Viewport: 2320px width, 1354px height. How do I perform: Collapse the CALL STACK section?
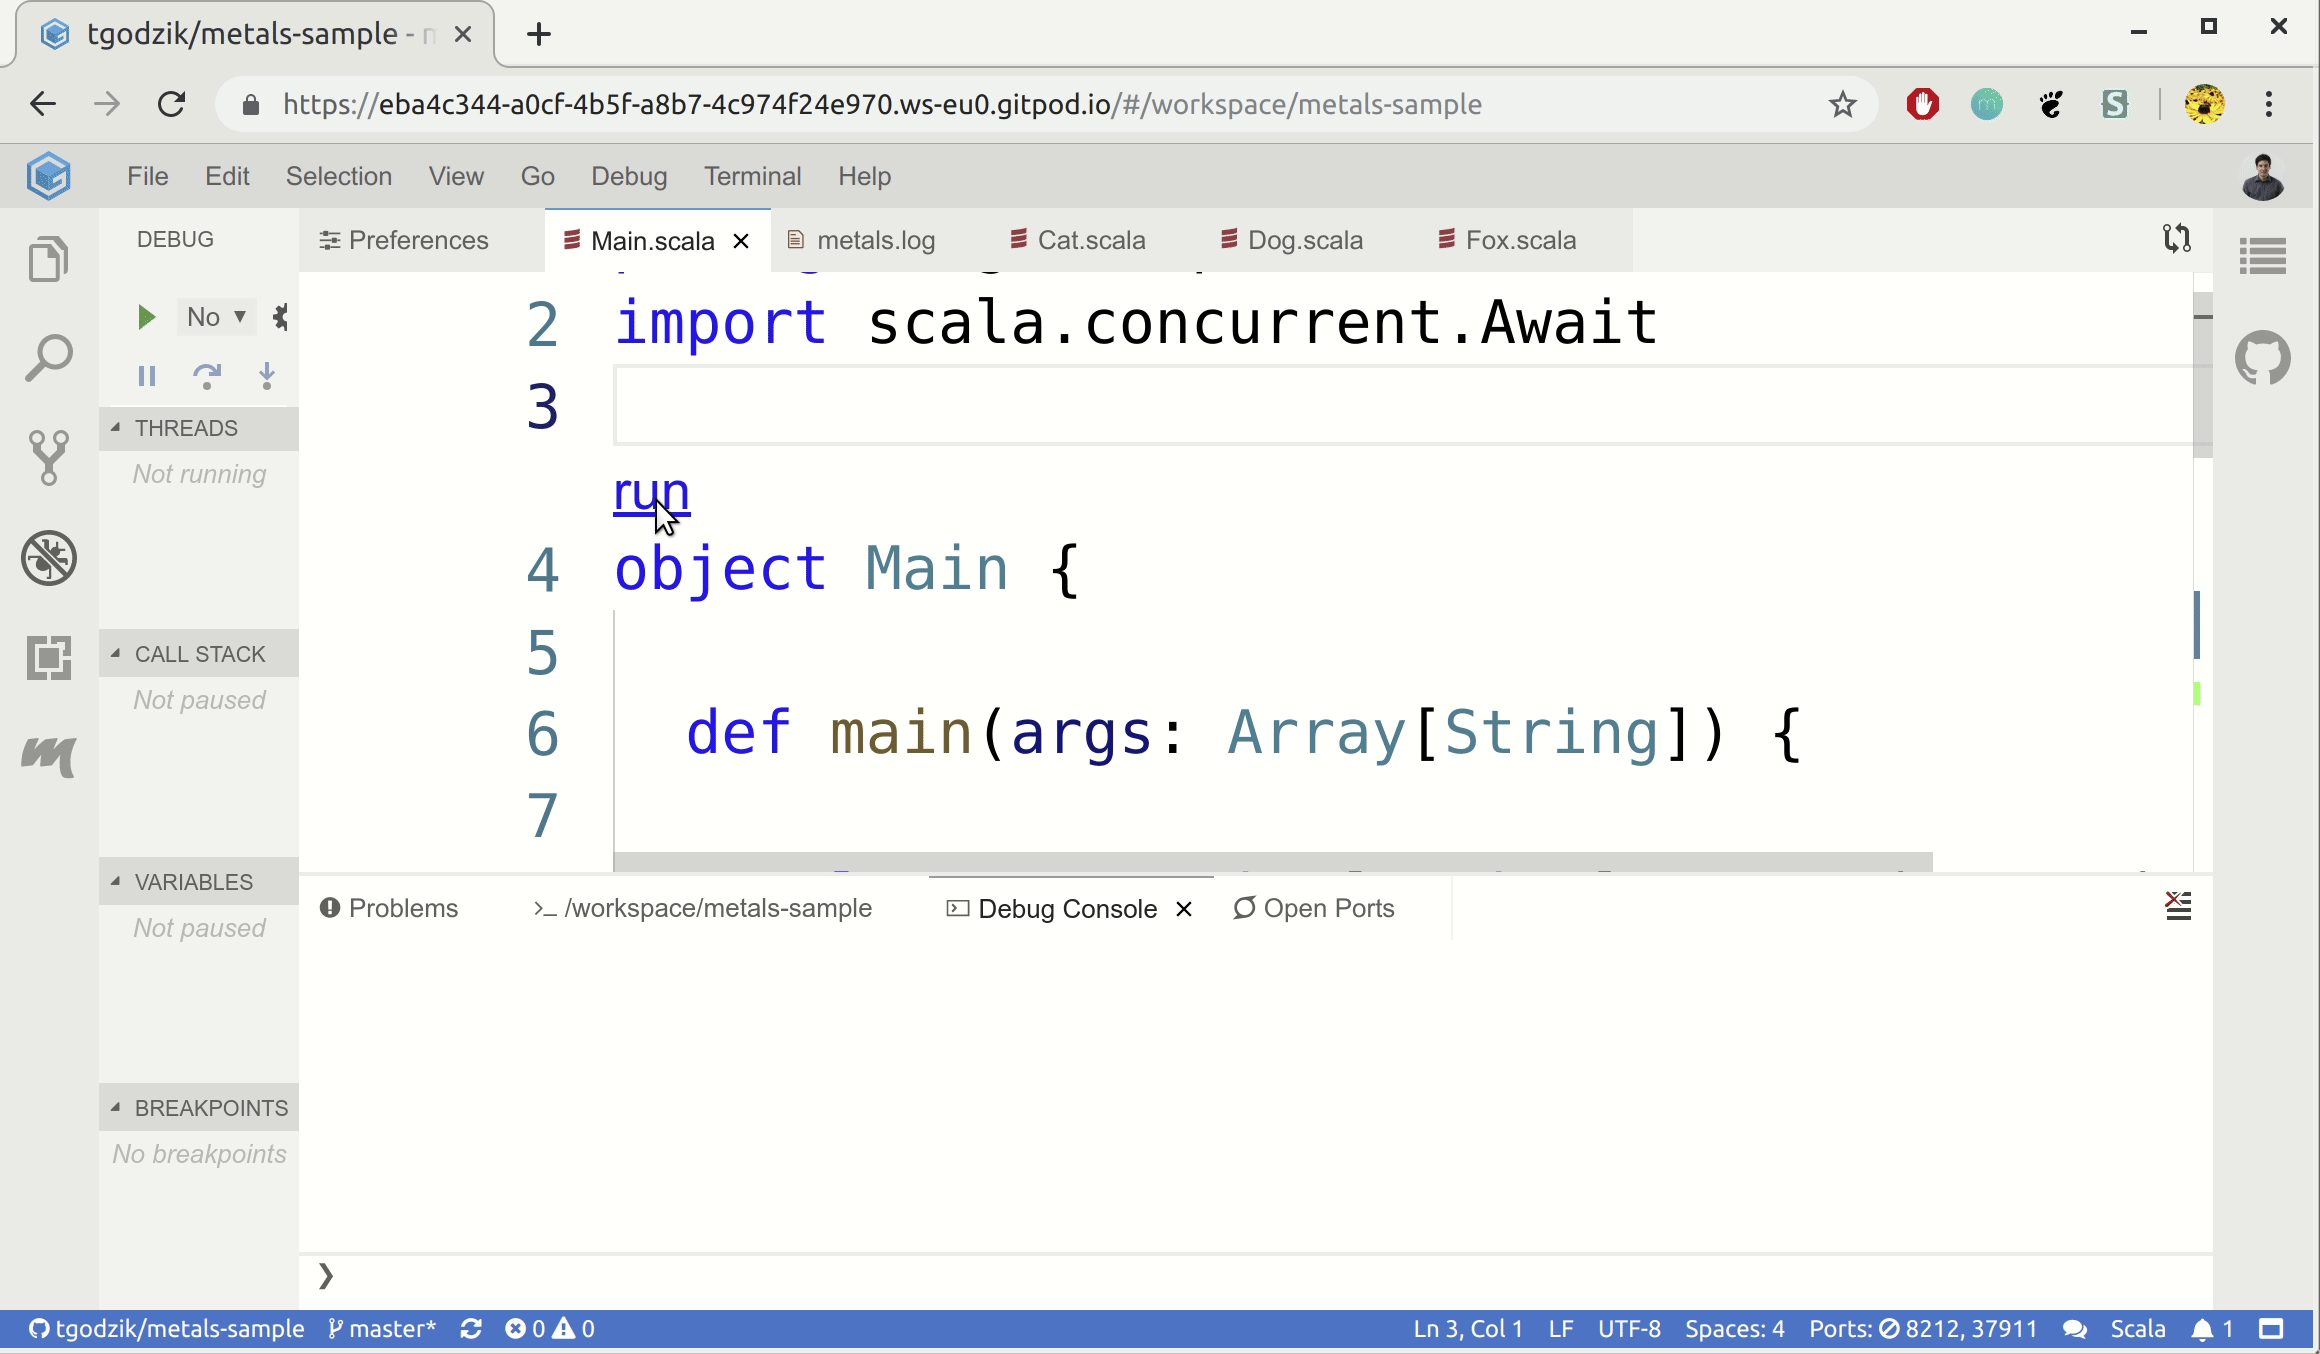coord(116,654)
